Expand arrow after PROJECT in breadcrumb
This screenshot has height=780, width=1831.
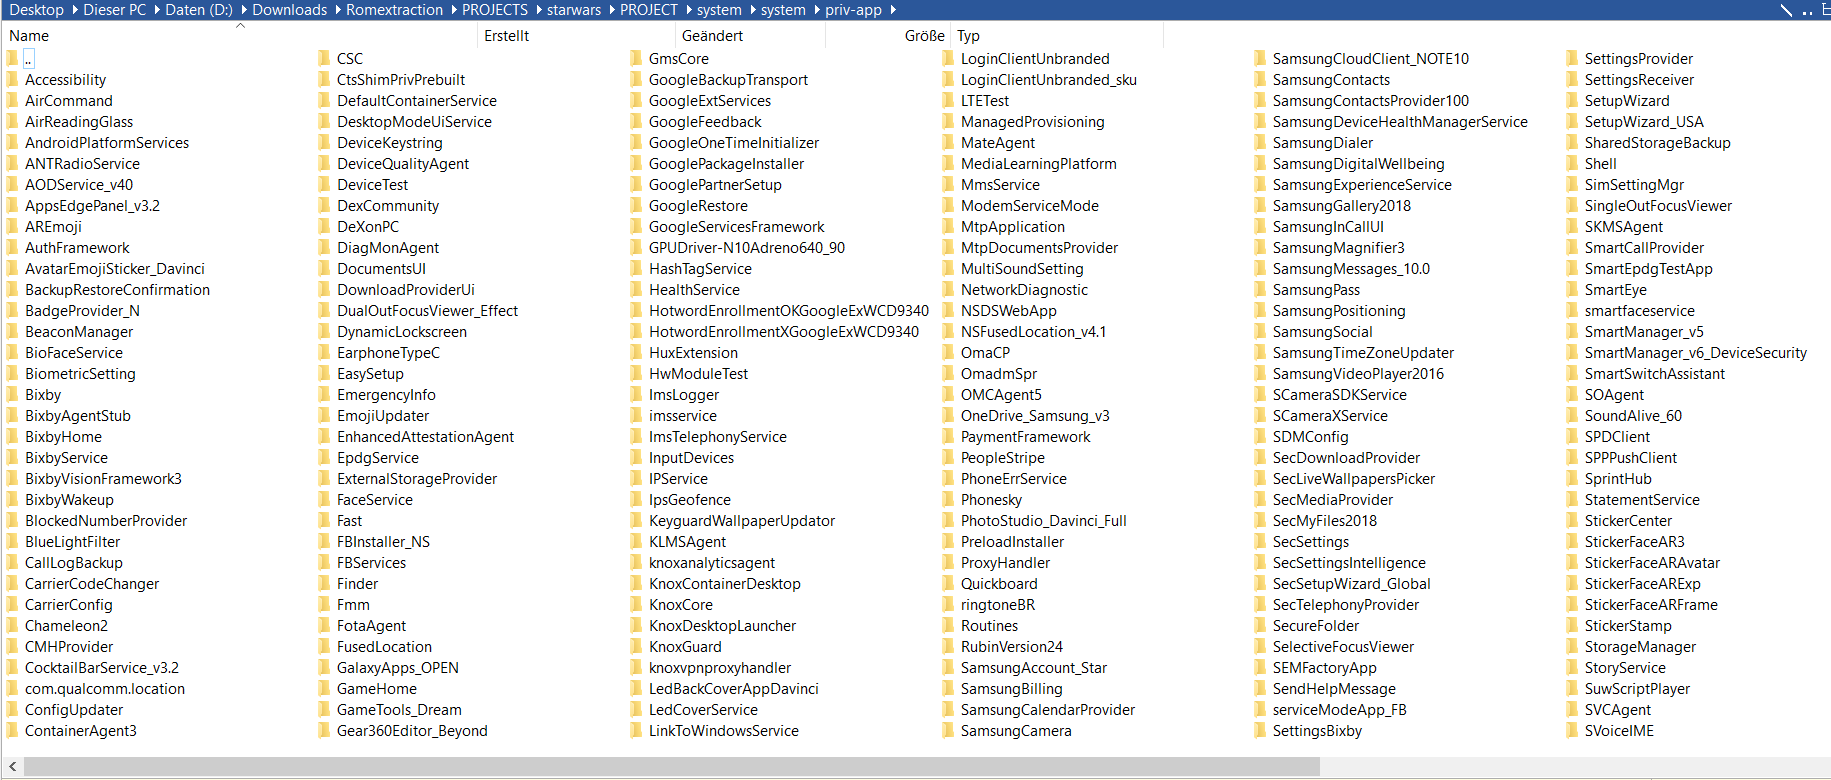click(688, 10)
